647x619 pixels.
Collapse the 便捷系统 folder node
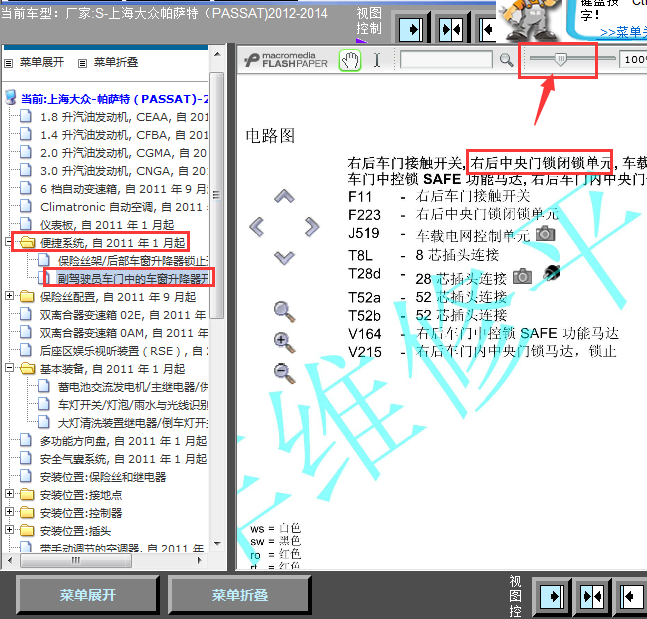(x=9, y=242)
